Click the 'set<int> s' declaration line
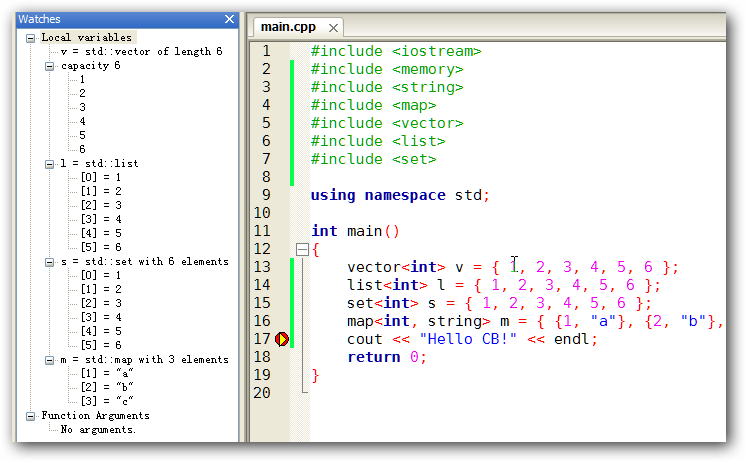 (x=500, y=304)
